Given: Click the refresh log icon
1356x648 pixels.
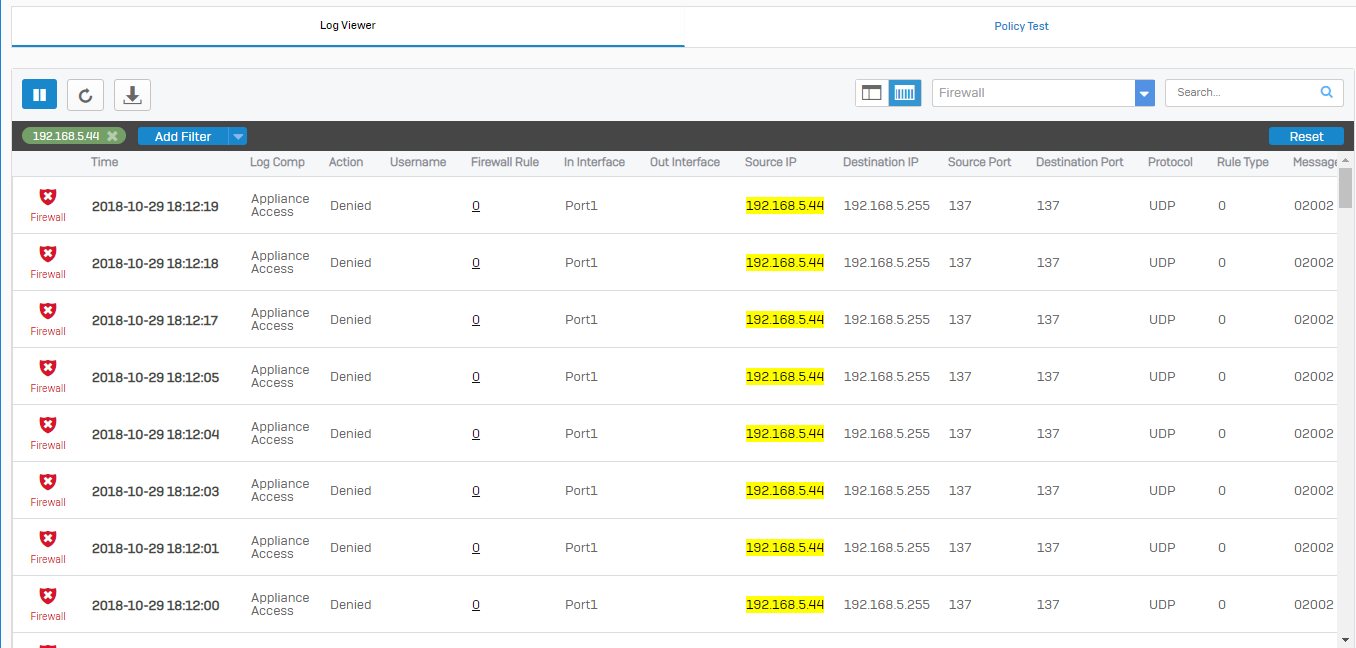Looking at the screenshot, I should [x=85, y=94].
